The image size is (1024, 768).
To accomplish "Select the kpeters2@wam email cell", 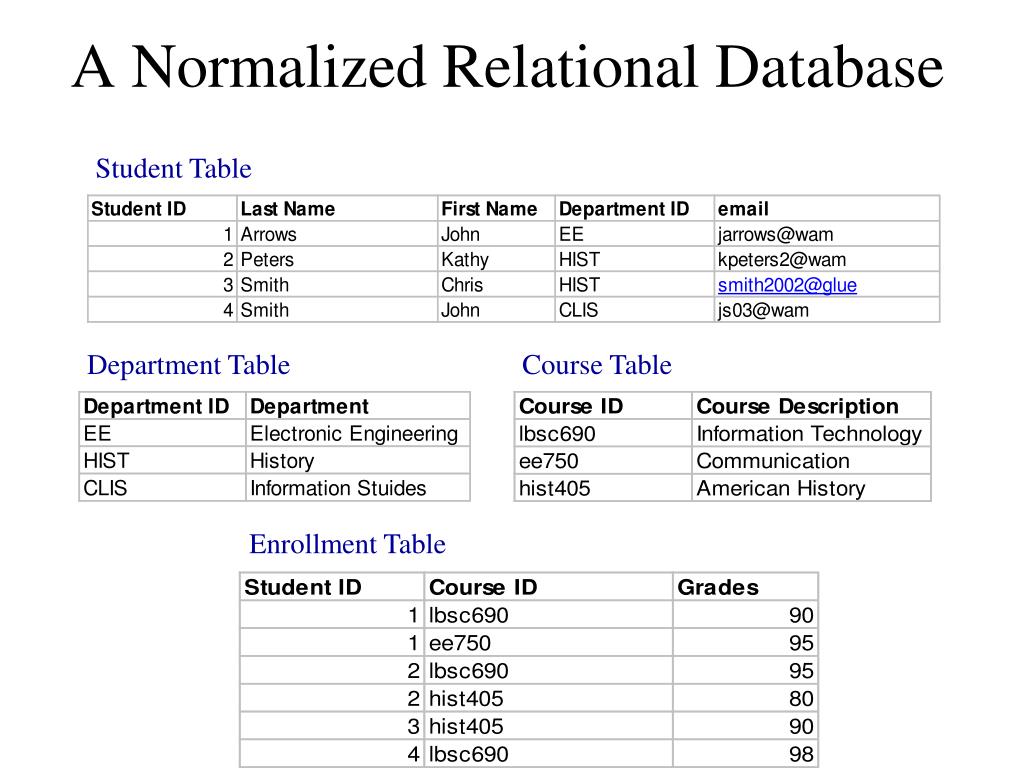I will (827, 259).
